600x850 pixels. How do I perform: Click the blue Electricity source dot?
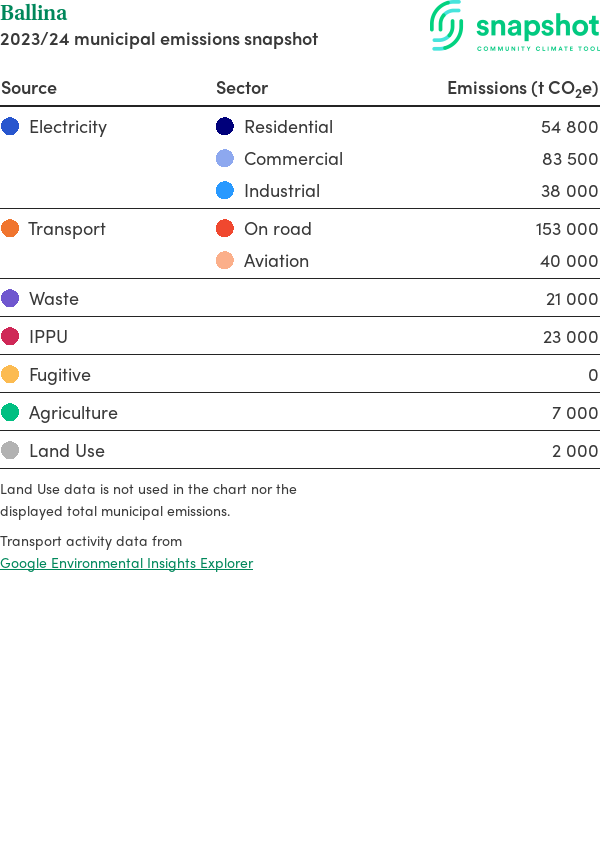[10, 126]
